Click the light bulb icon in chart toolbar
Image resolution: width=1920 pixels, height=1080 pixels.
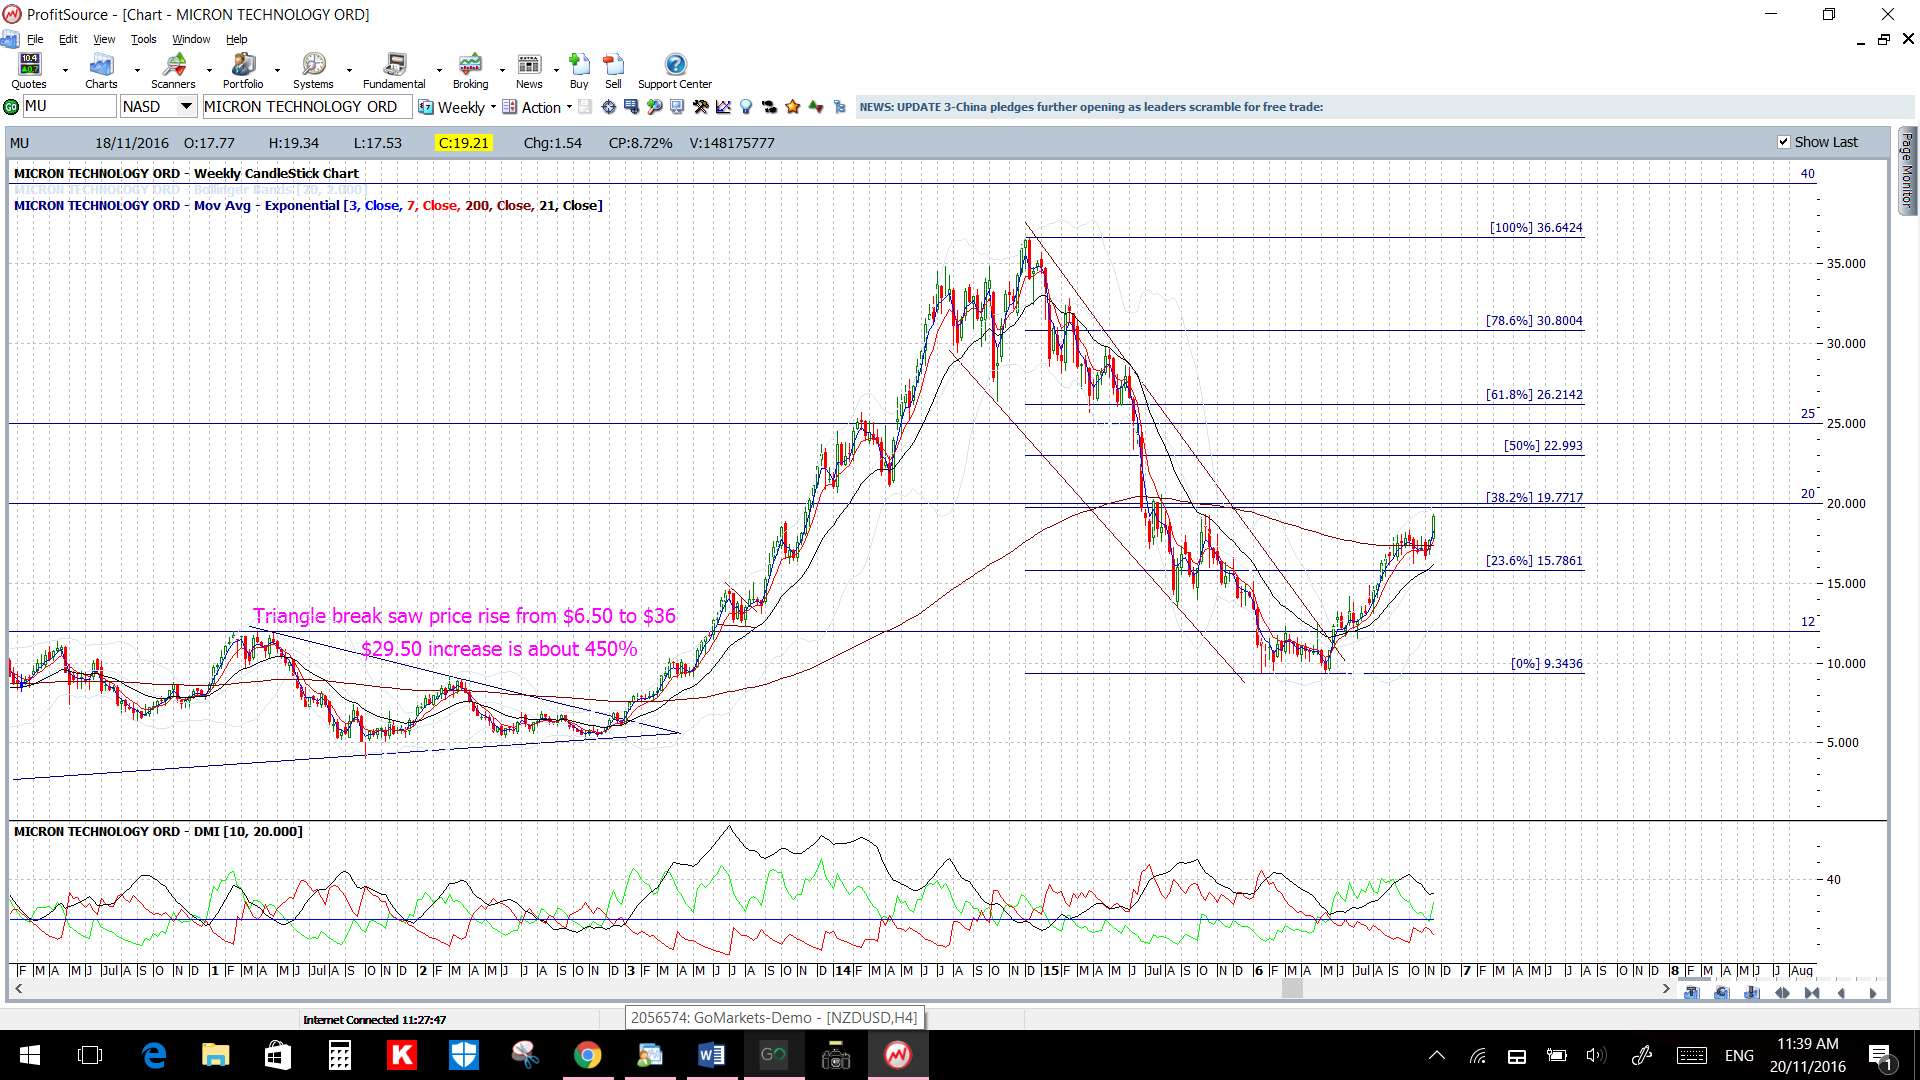coord(745,107)
